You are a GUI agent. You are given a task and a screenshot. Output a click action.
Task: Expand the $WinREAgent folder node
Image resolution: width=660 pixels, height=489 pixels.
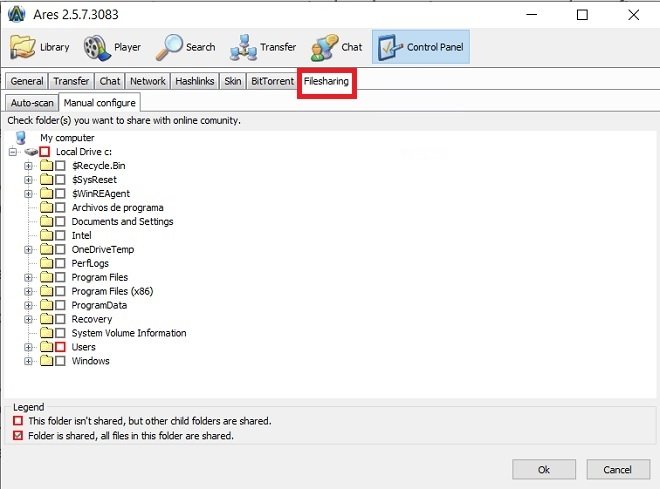[x=28, y=194]
